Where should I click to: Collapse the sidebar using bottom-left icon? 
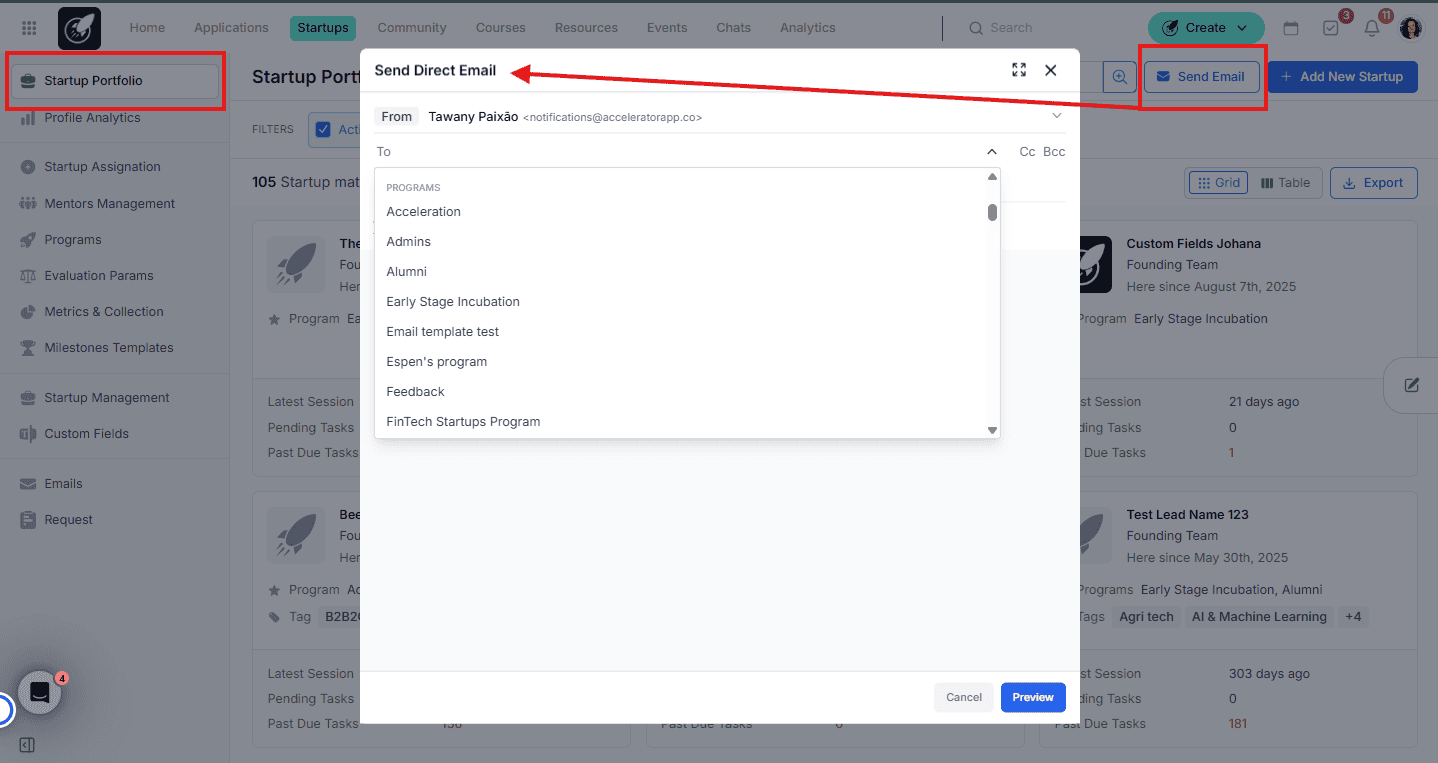(x=27, y=745)
